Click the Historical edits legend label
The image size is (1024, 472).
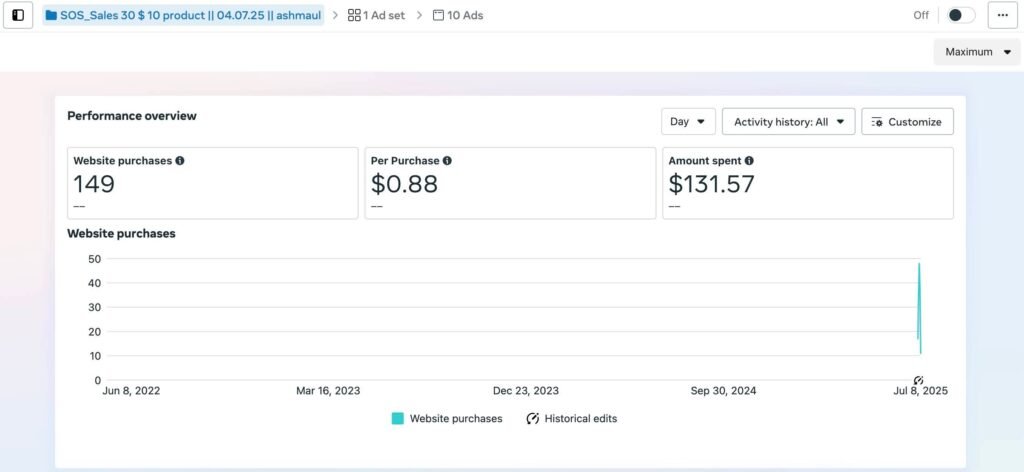(581, 418)
